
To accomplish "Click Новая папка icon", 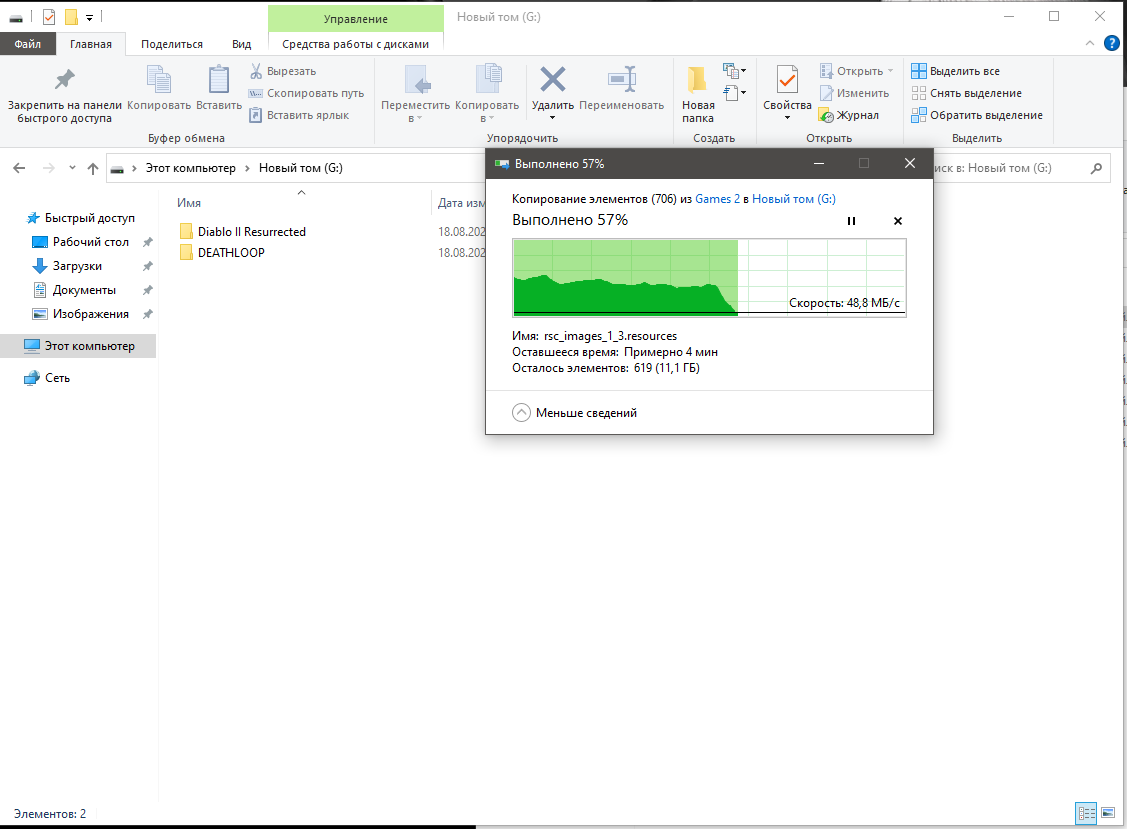I will [697, 80].
